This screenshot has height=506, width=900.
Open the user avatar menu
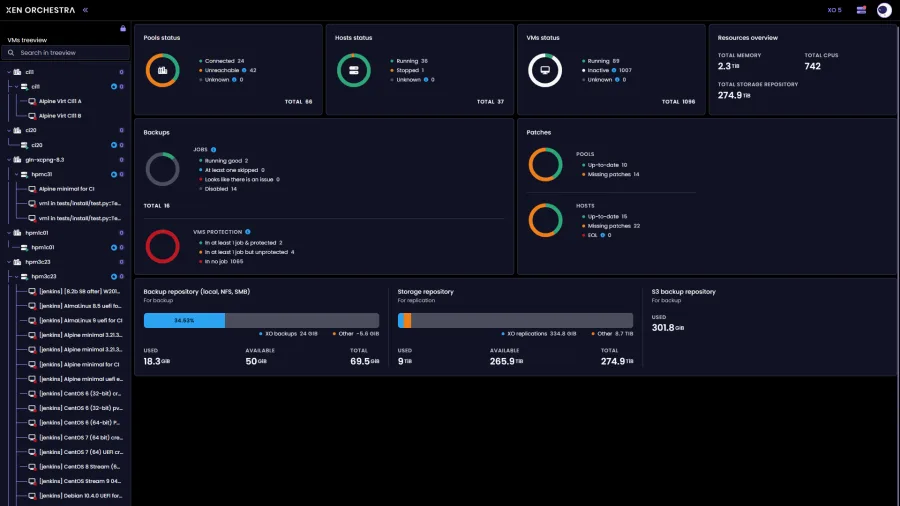coord(884,10)
